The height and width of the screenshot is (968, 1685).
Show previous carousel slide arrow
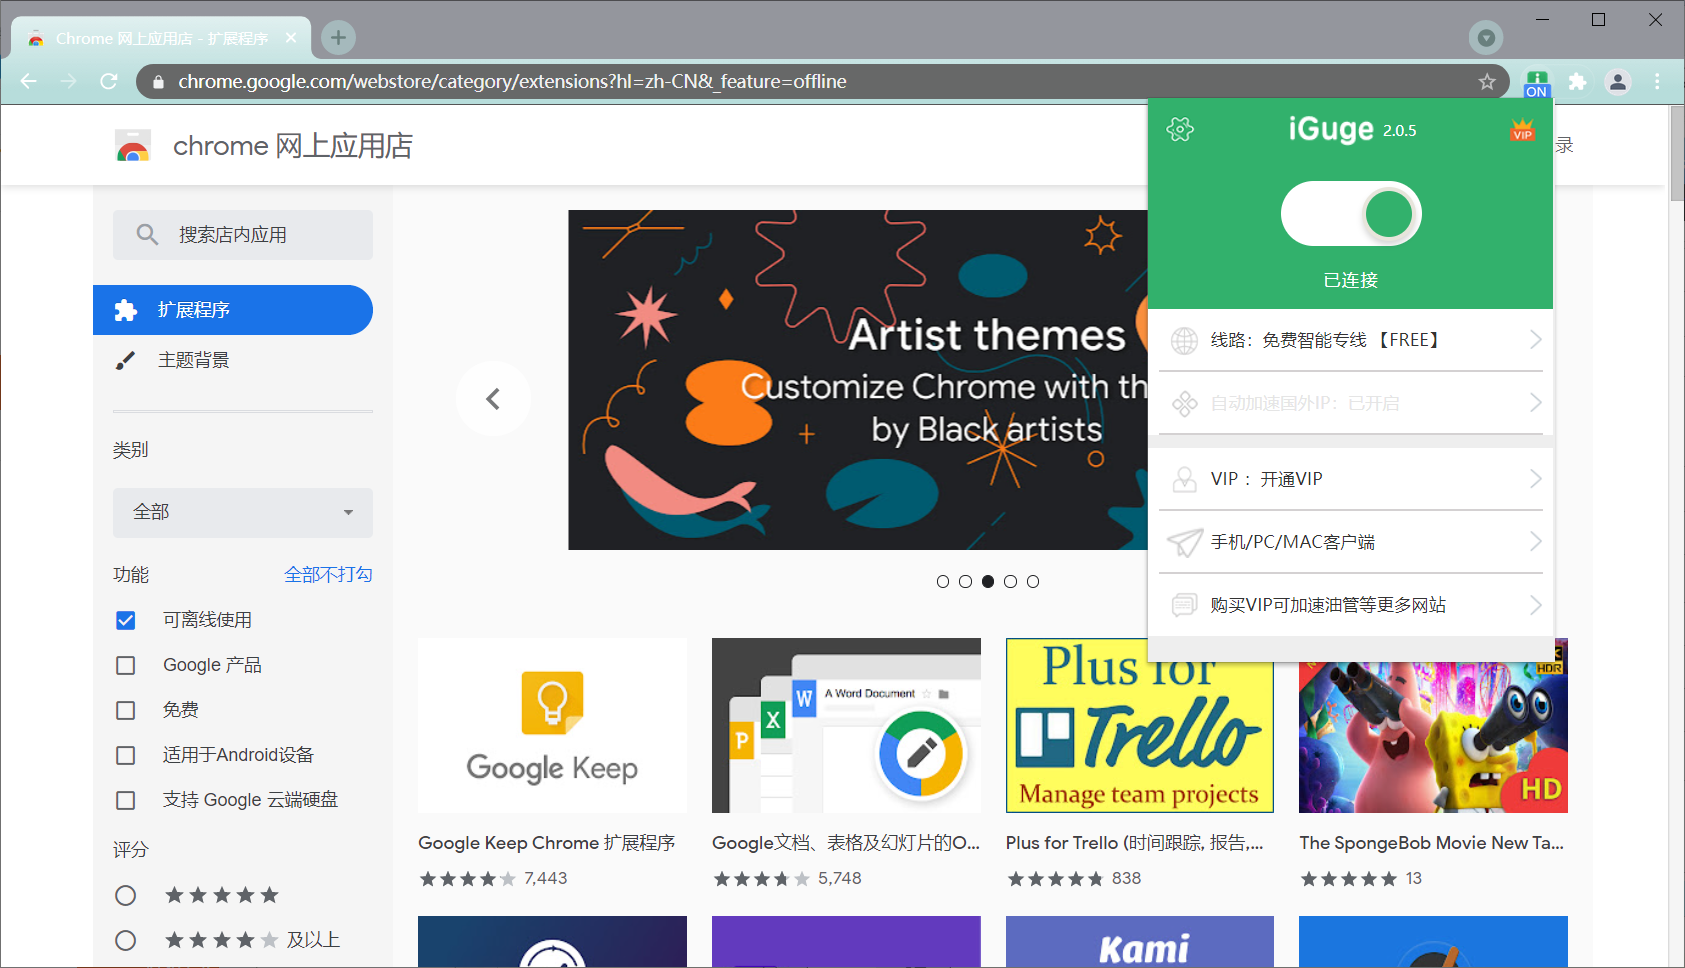tap(493, 399)
